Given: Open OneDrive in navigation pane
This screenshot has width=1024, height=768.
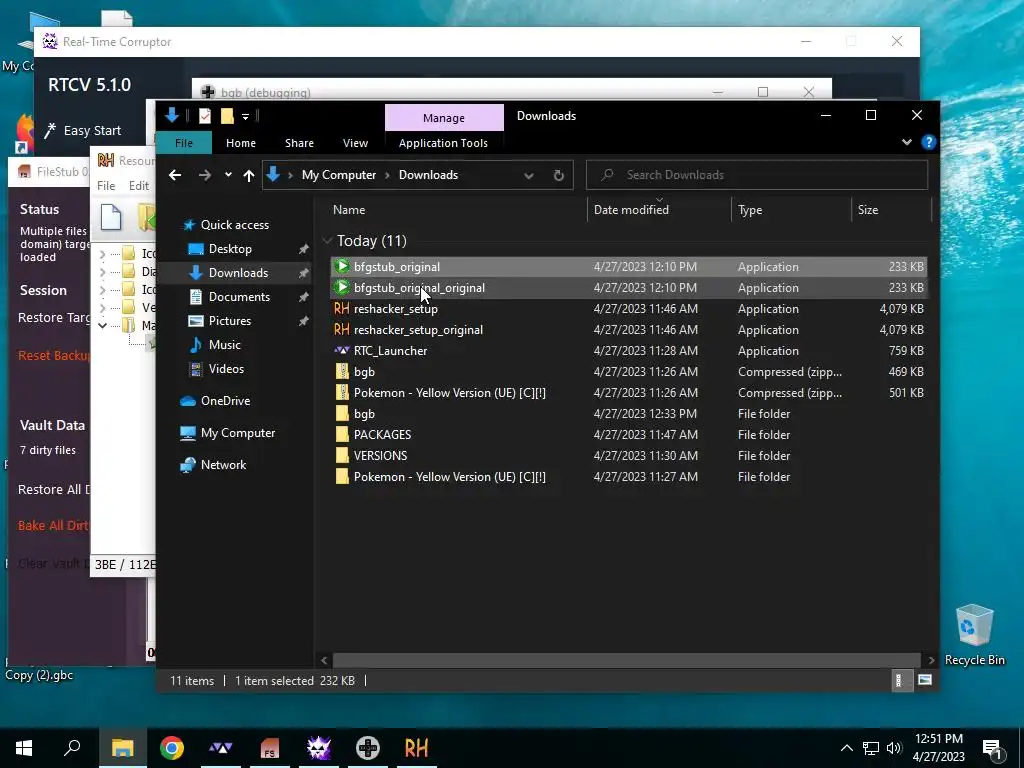Looking at the screenshot, I should coord(216,400).
